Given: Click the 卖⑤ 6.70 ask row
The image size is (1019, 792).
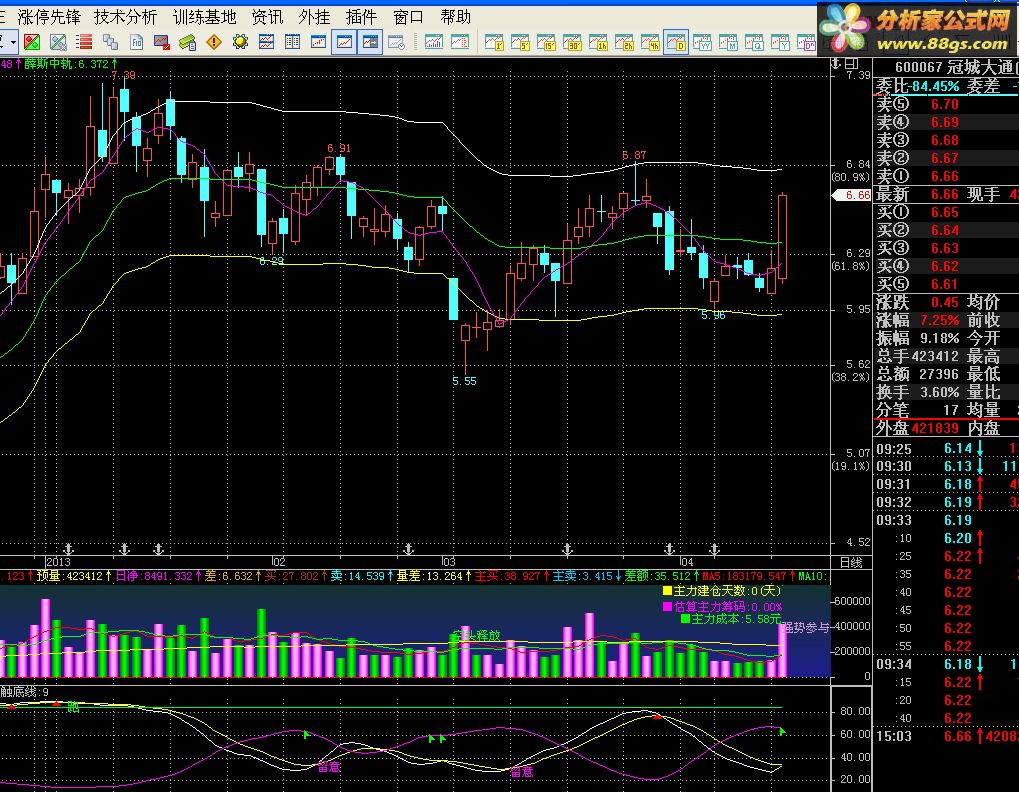Looking at the screenshot, I should coord(946,104).
